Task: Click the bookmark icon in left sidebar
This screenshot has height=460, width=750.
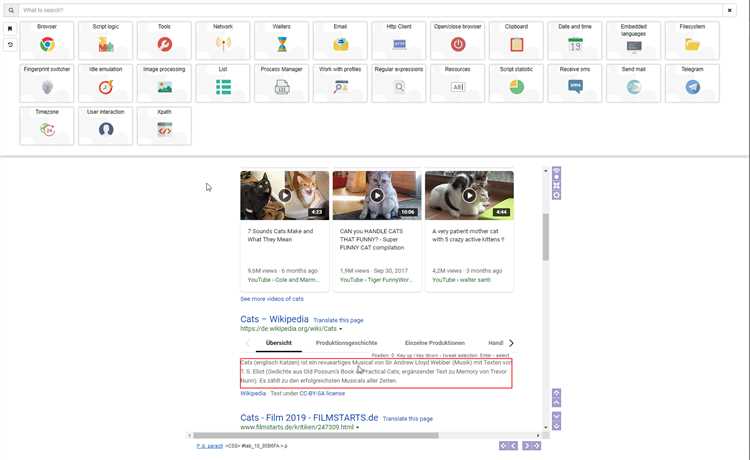Action: coord(10,29)
